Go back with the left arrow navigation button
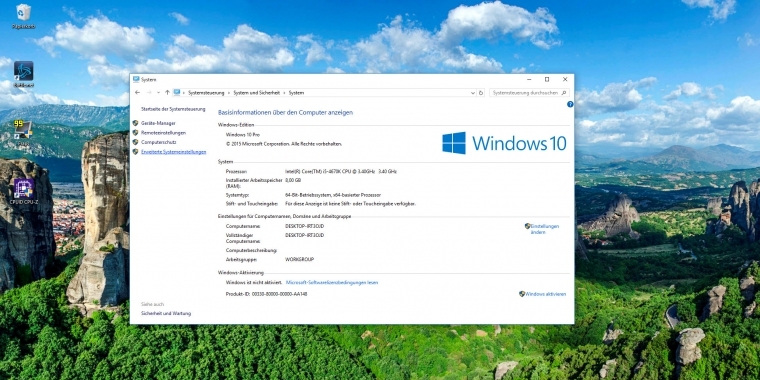760x380 pixels. [138, 92]
